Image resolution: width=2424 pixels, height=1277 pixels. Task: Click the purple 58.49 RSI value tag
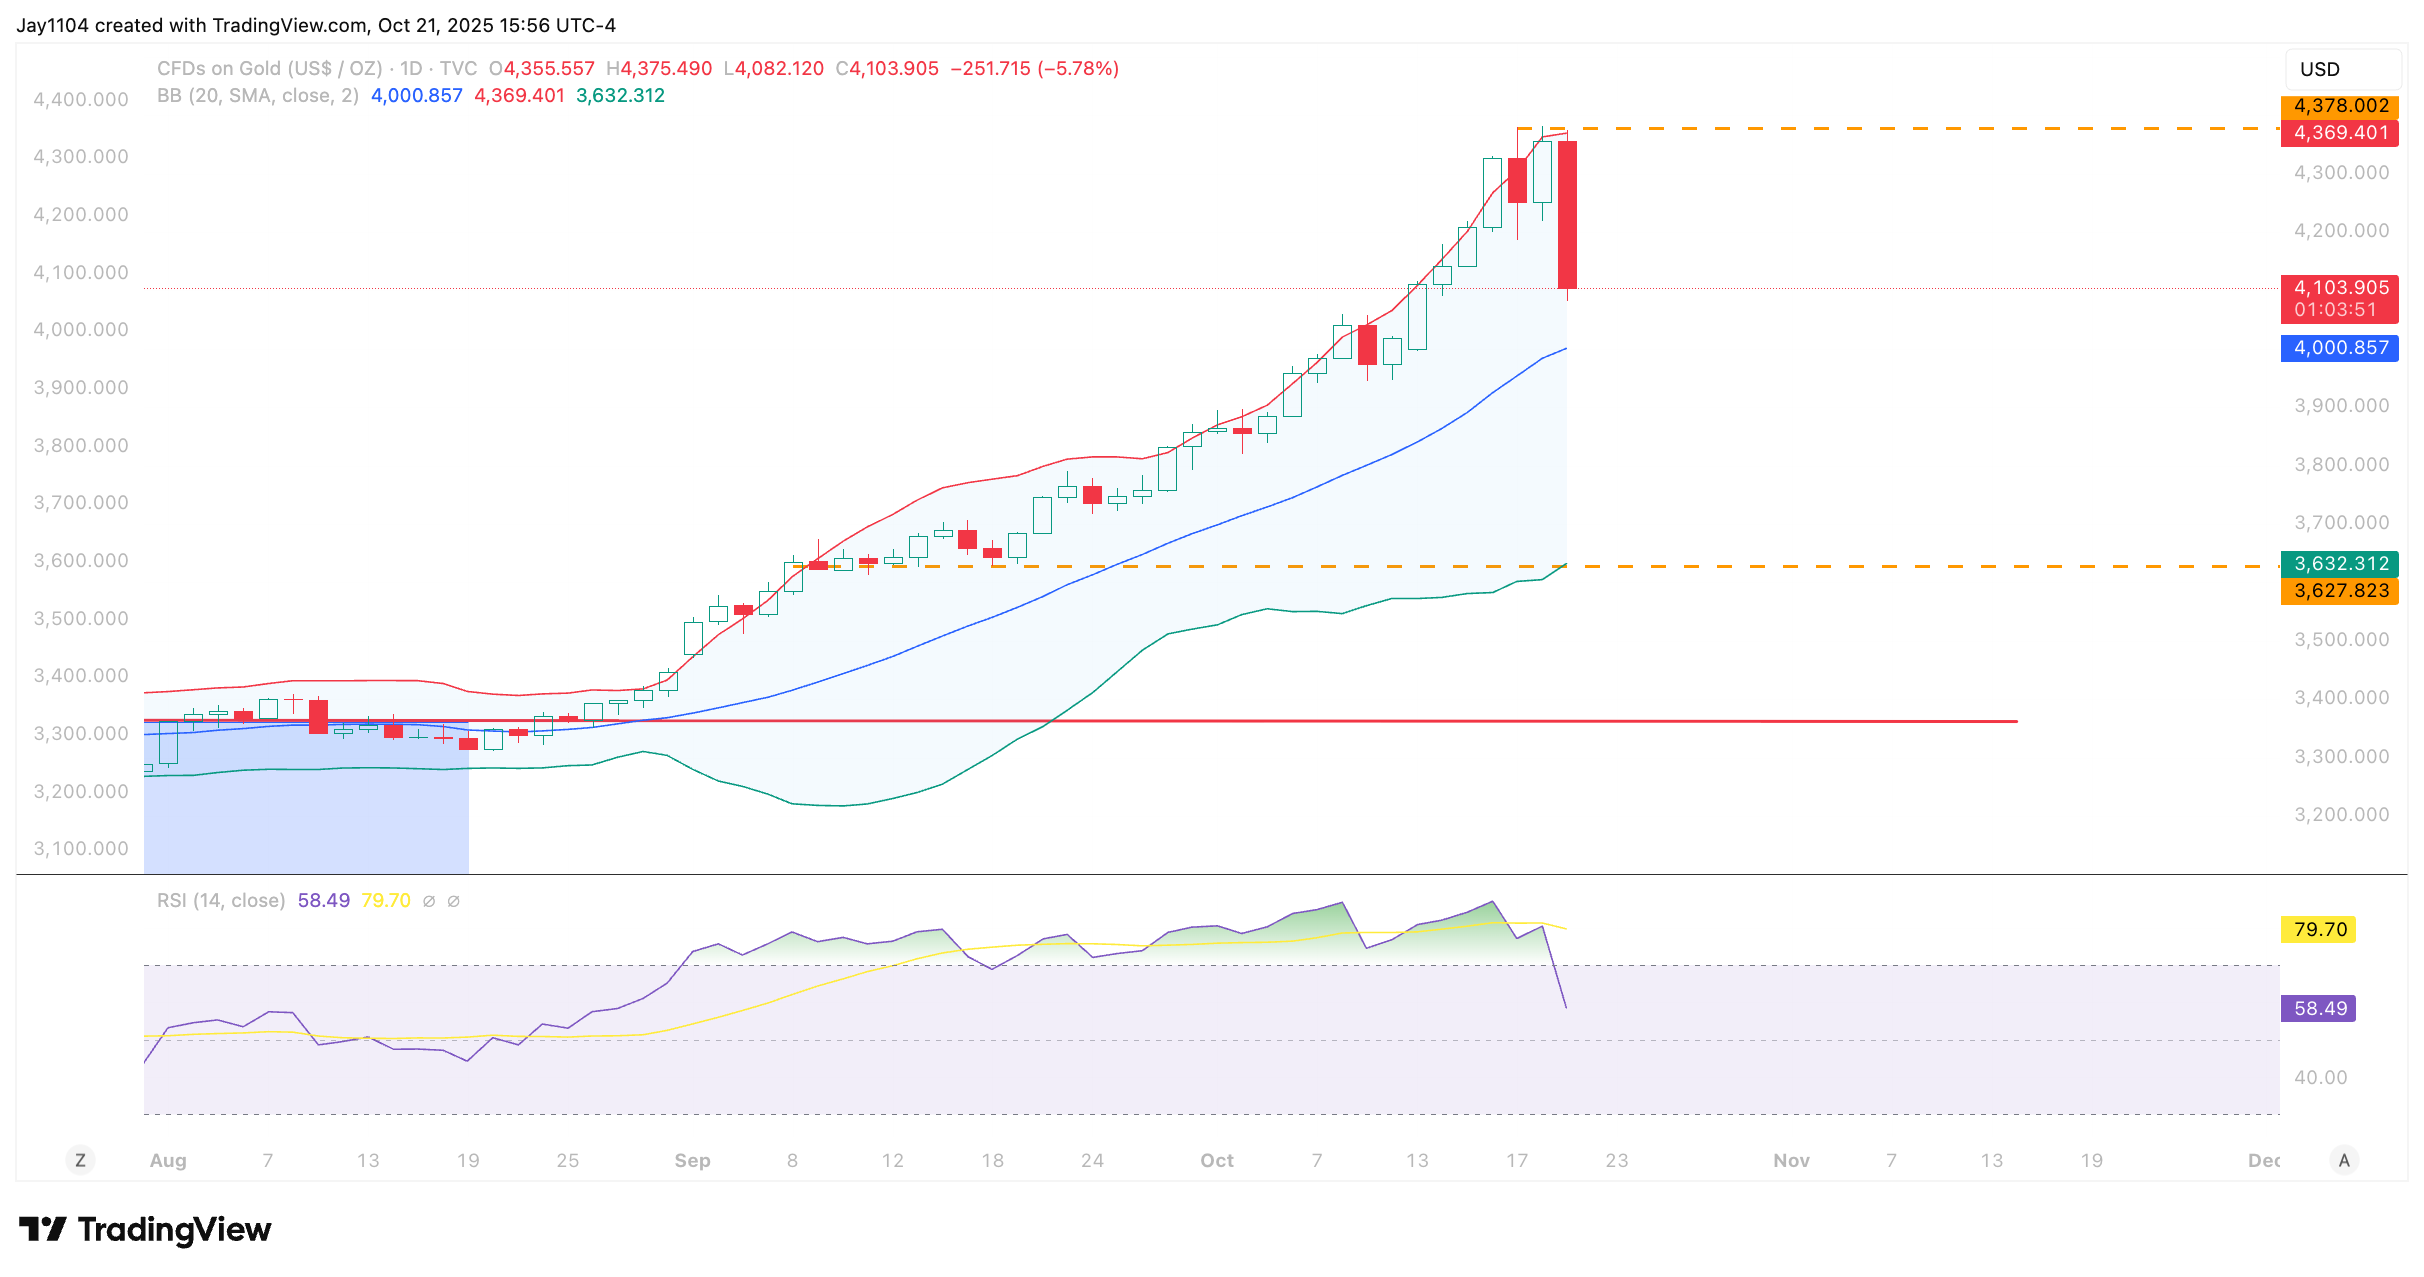[x=2319, y=1009]
